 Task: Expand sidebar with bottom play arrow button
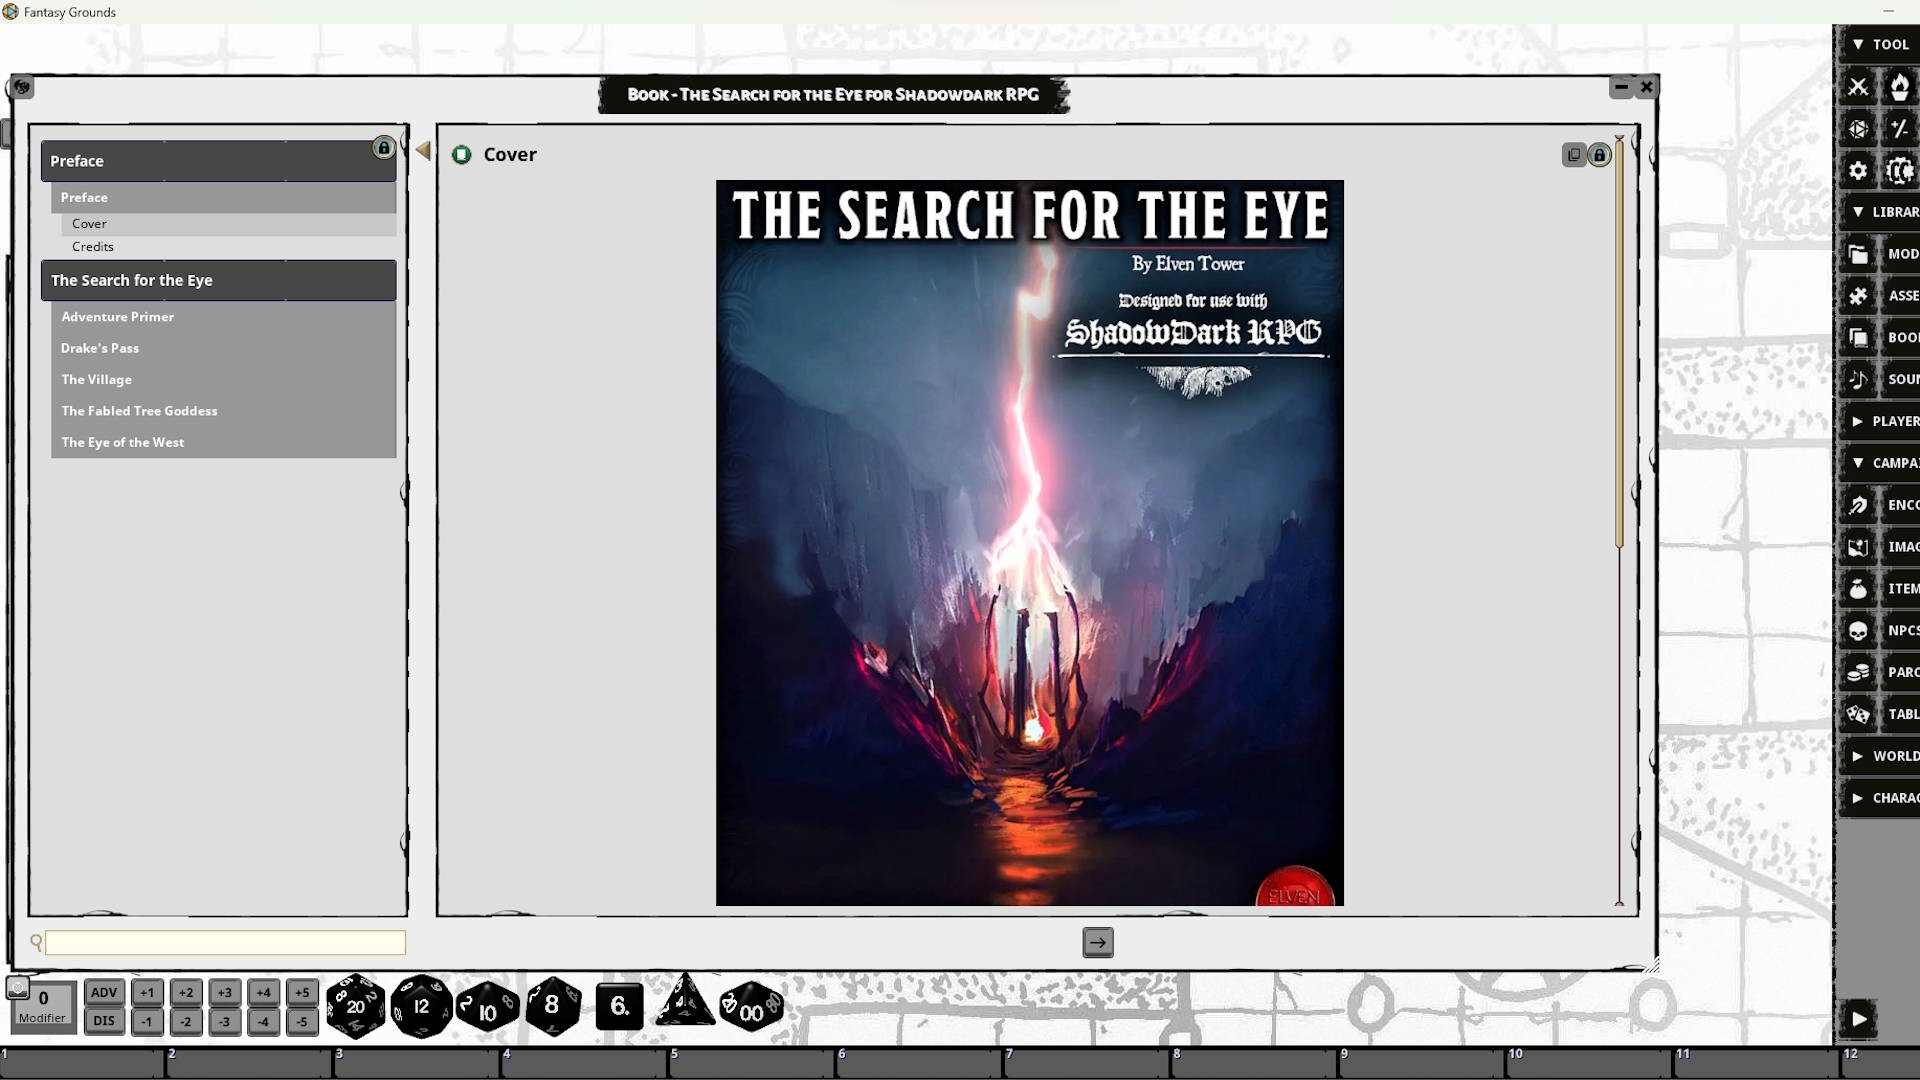1858,1019
